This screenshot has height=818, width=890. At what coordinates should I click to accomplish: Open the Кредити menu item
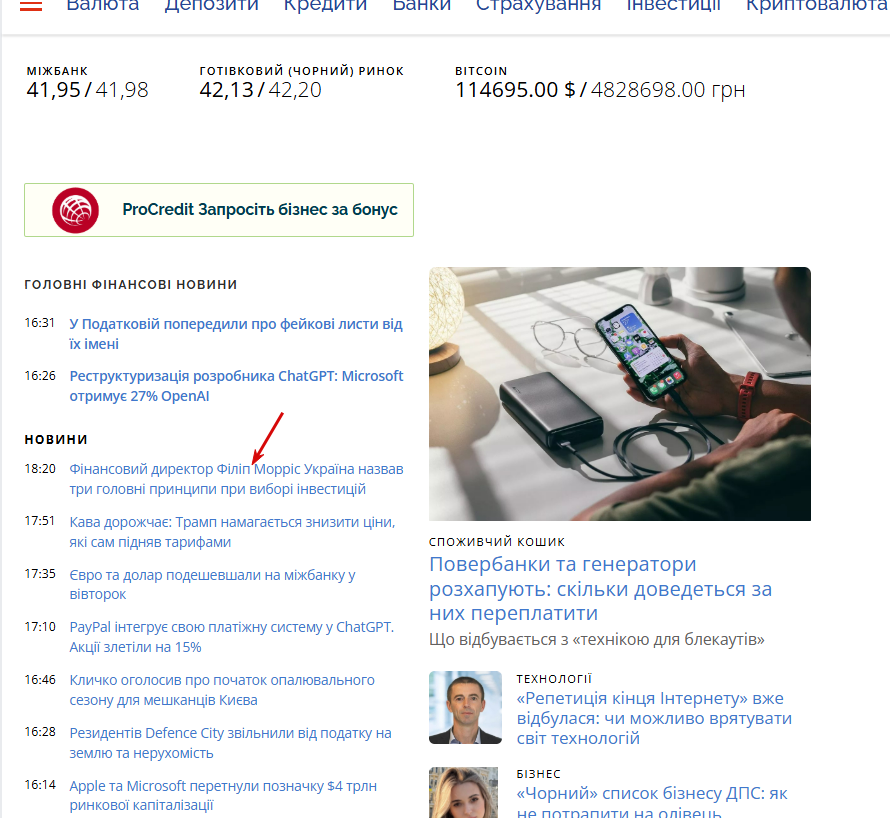coord(325,5)
